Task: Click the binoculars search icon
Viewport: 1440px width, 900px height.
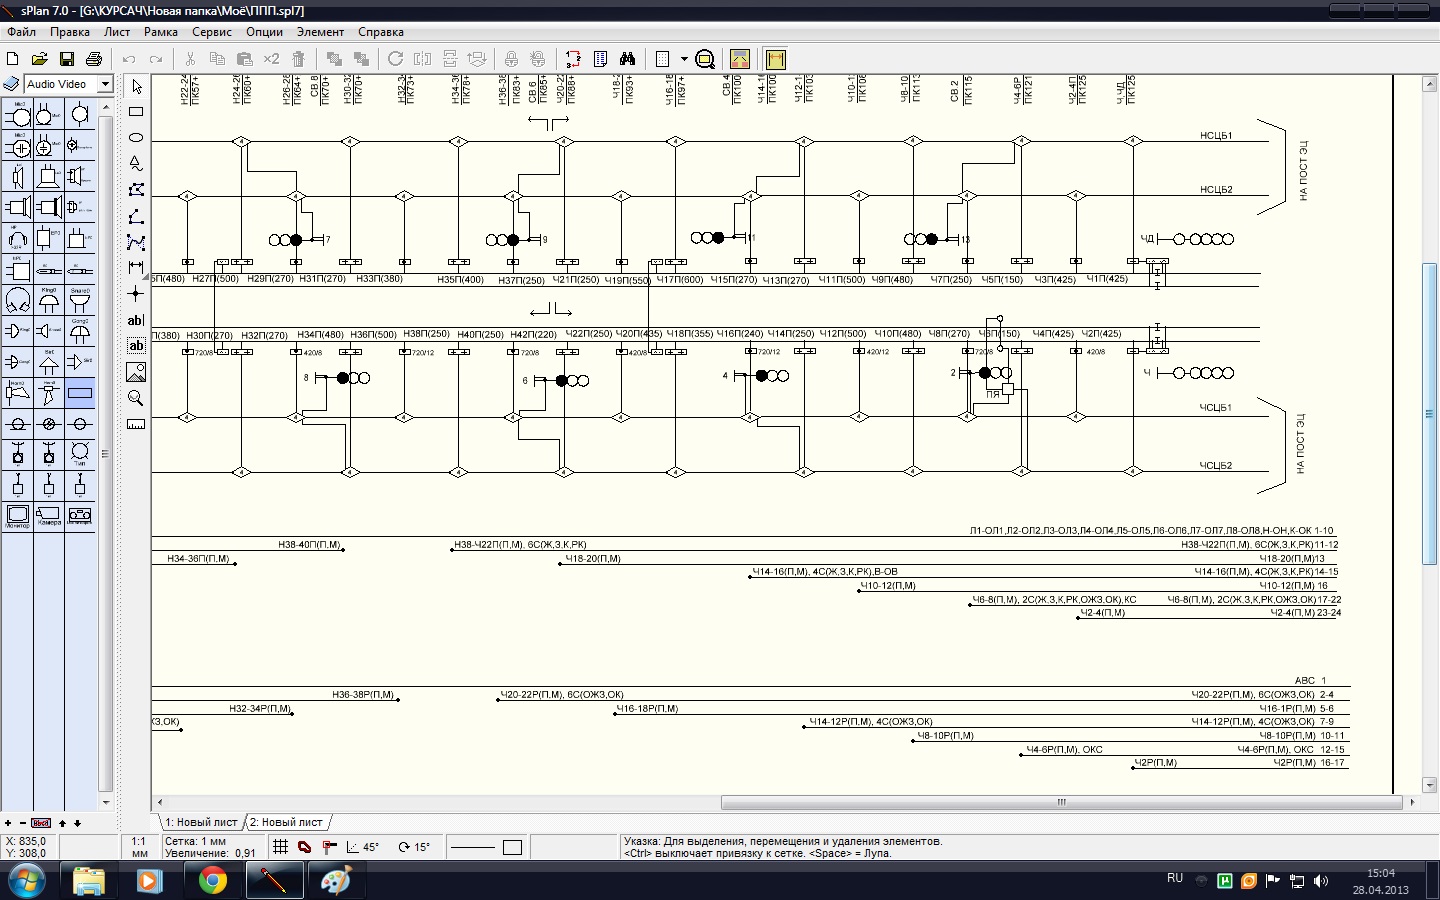Action: pyautogui.click(x=627, y=59)
